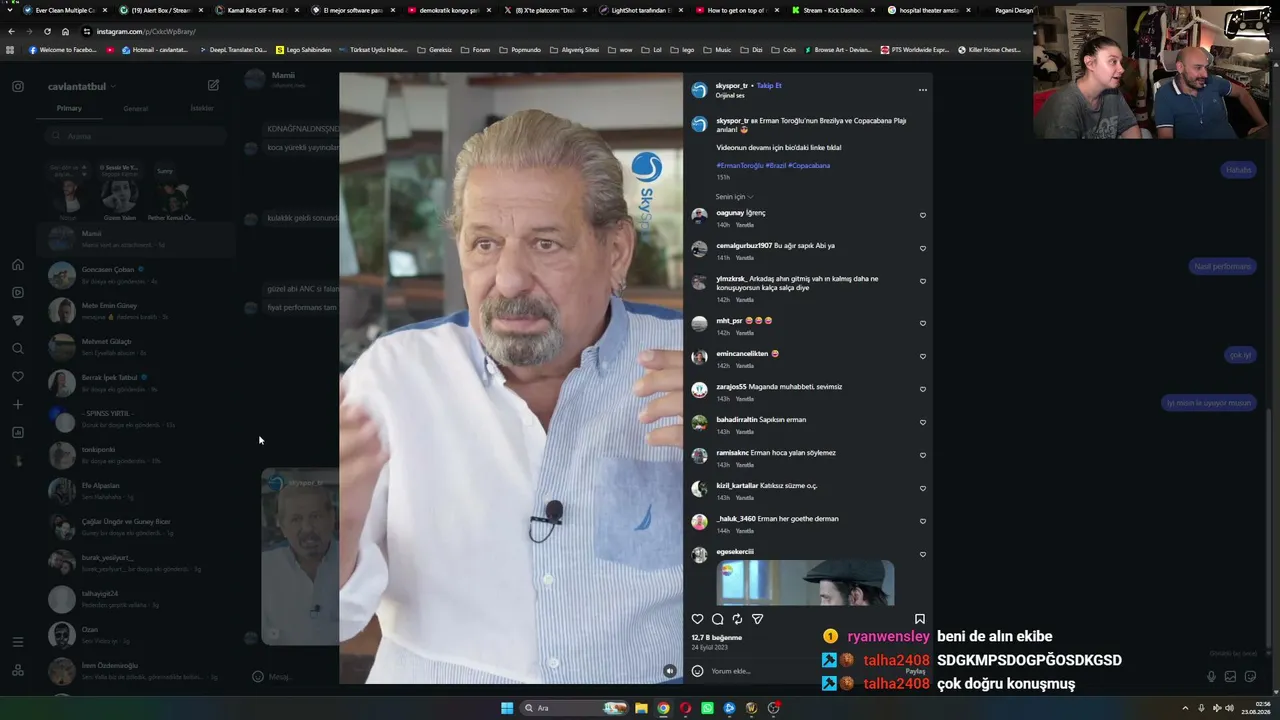
Task: Go to Instagram Home in the sidebar
Action: coord(18,265)
